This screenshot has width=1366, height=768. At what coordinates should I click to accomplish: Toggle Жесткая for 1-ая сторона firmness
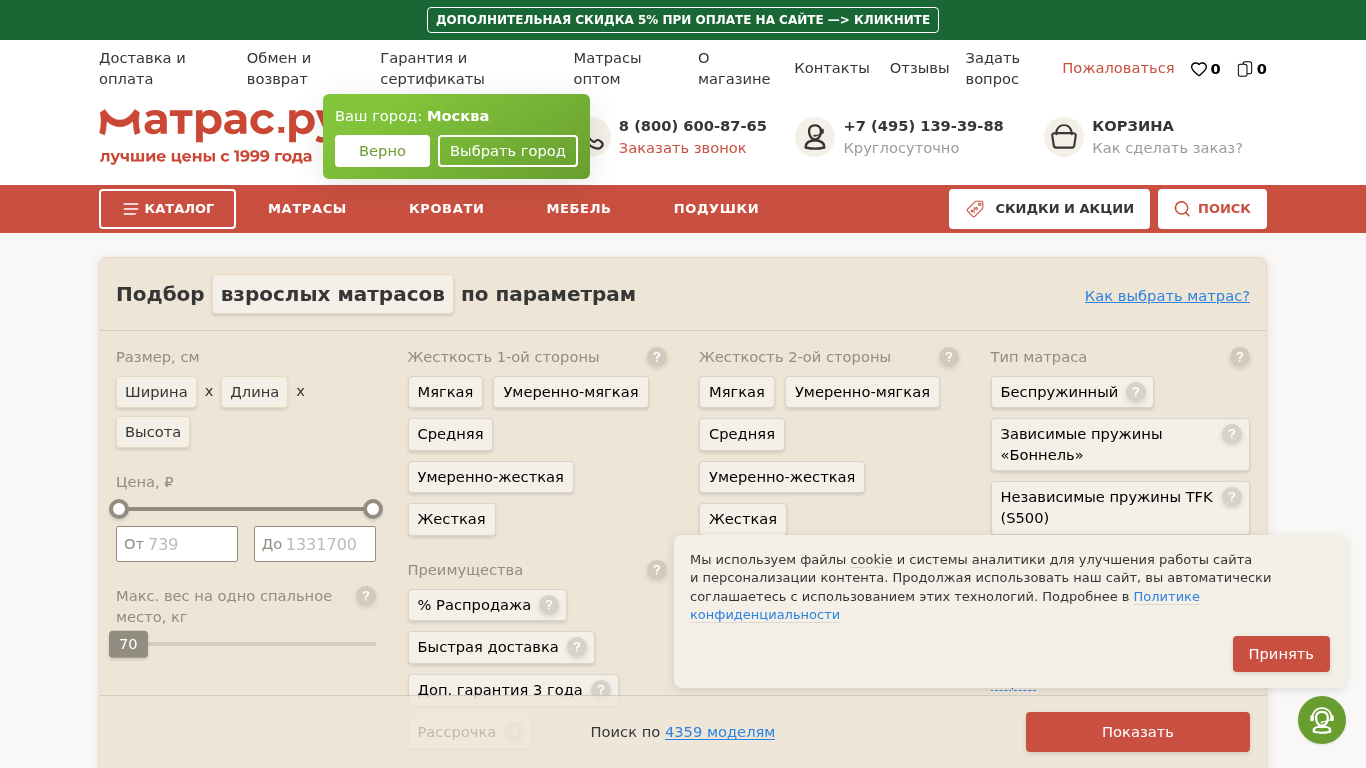pyautogui.click(x=452, y=519)
